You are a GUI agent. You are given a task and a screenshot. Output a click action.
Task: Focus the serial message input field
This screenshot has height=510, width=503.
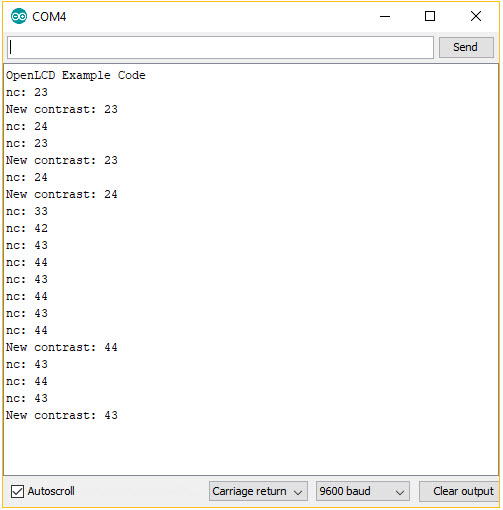point(220,47)
